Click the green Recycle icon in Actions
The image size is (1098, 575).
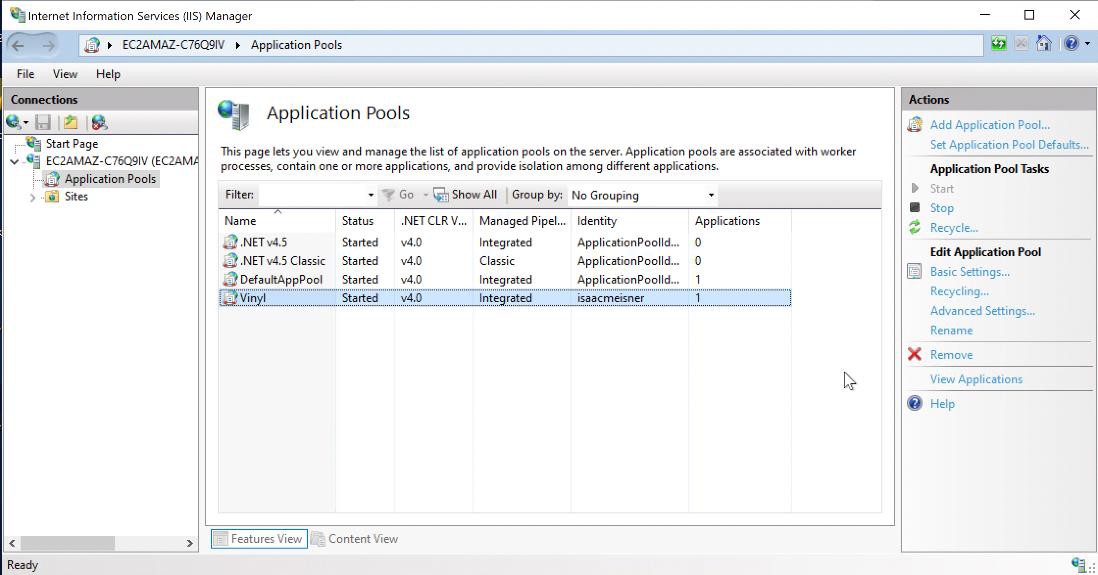click(x=914, y=228)
